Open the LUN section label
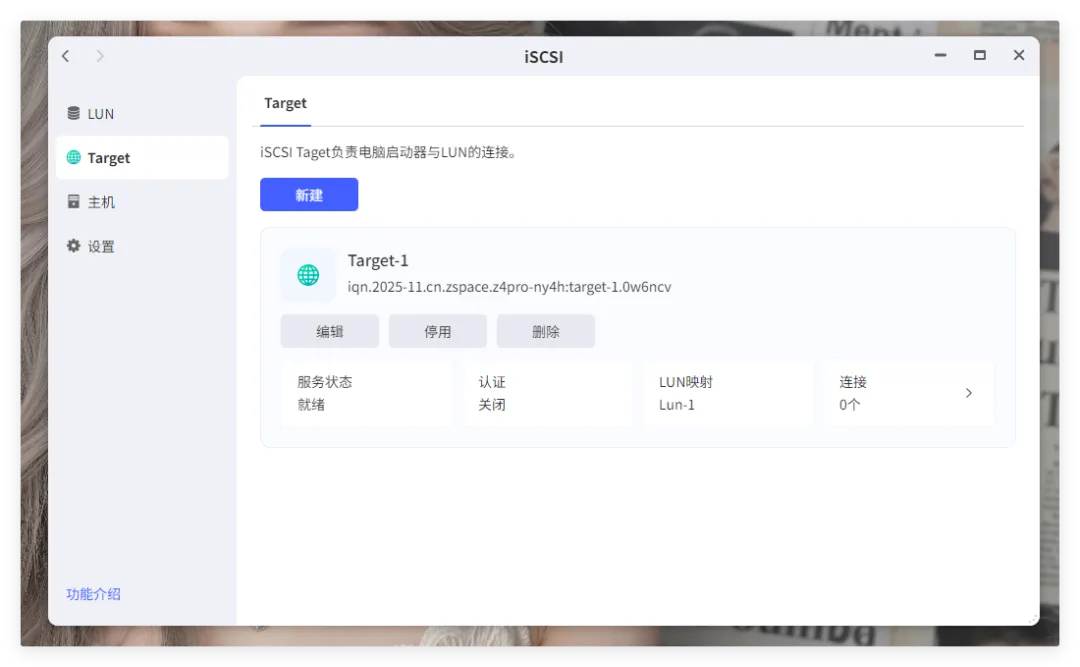The image size is (1080, 667). [x=101, y=114]
